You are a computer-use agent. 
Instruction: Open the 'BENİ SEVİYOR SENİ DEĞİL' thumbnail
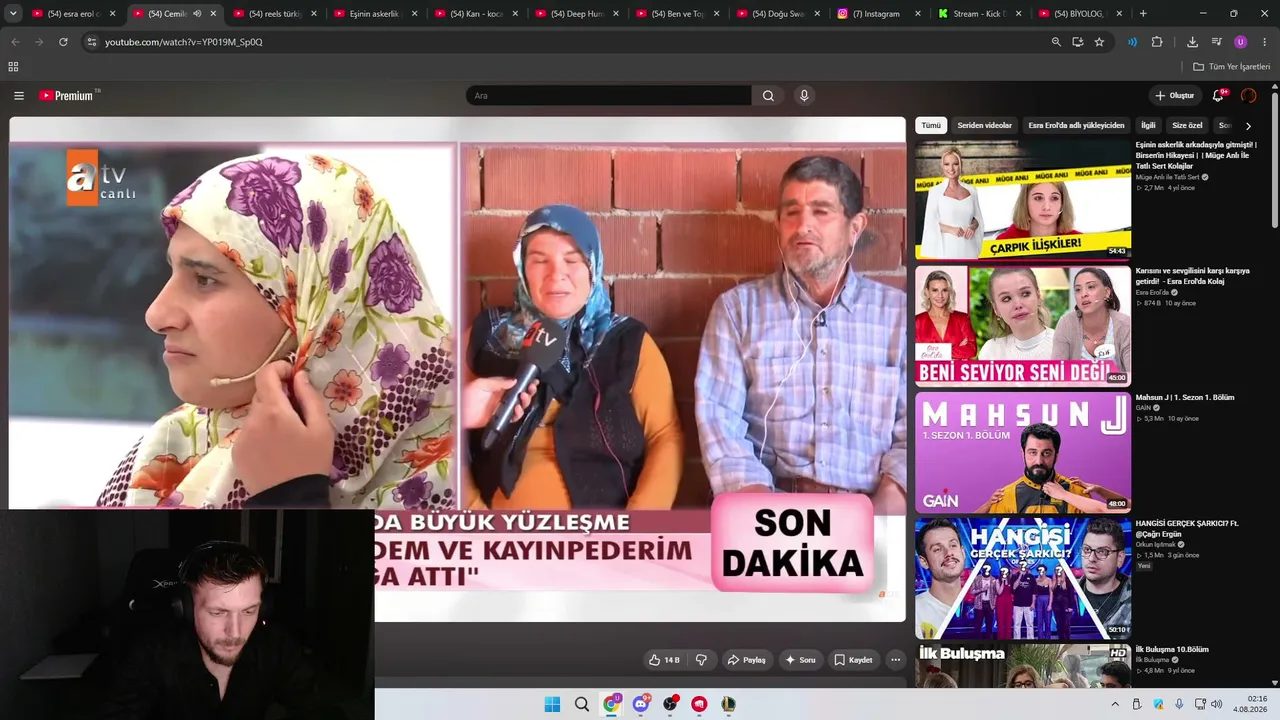point(1023,326)
